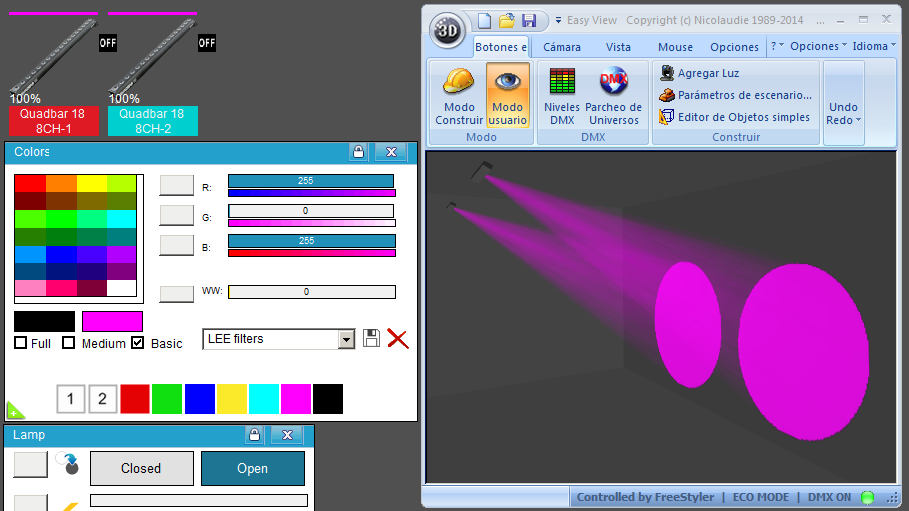Click gray button beside R channel
This screenshot has width=909, height=511.
click(x=177, y=185)
